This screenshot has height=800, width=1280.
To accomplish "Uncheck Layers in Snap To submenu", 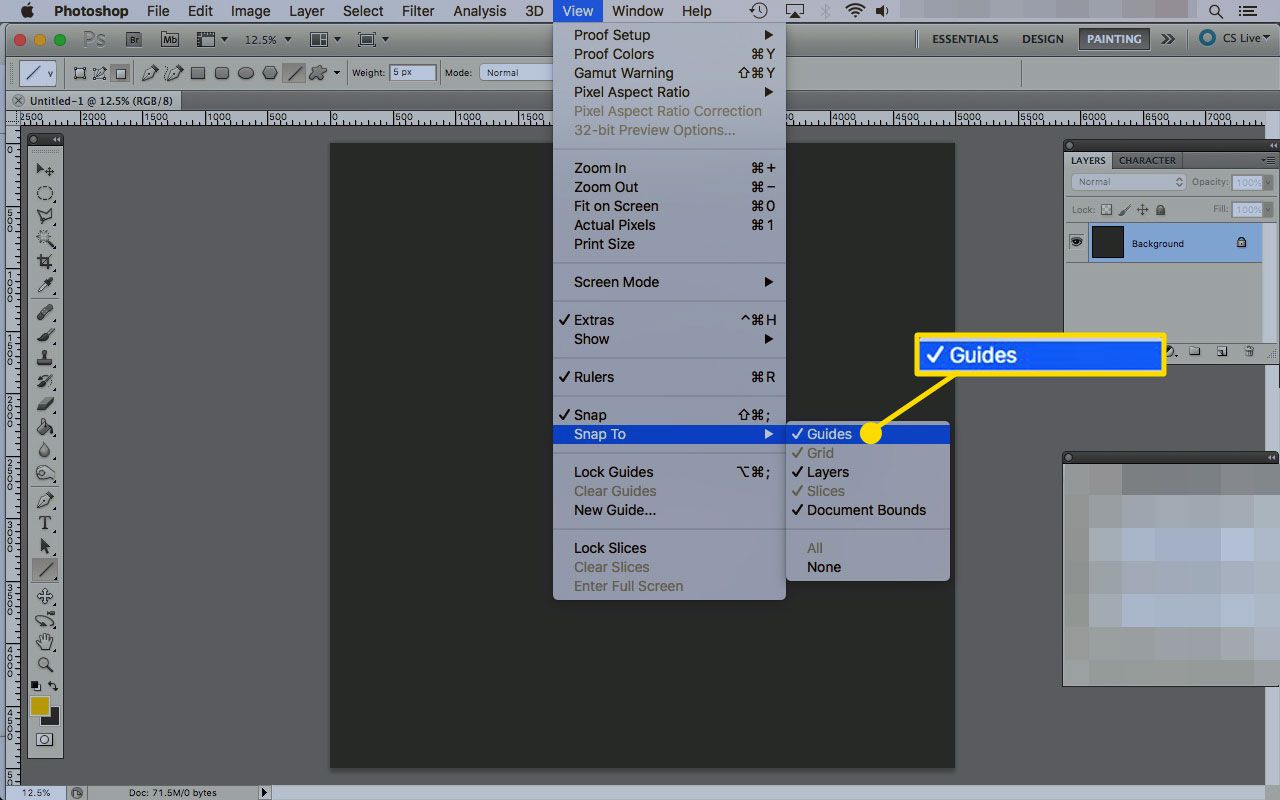I will (x=868, y=472).
